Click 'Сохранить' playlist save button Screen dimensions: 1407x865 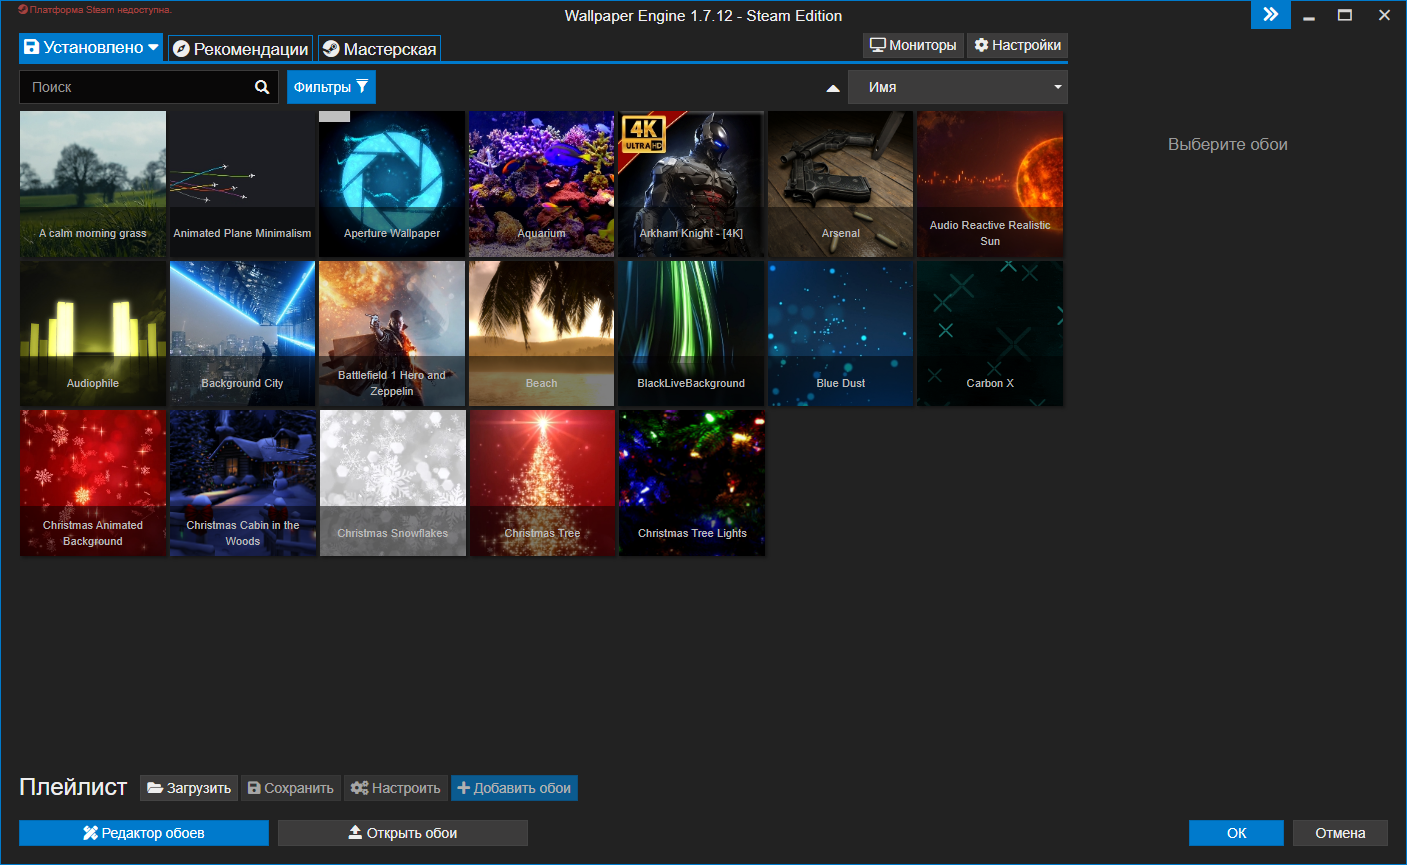pos(291,788)
